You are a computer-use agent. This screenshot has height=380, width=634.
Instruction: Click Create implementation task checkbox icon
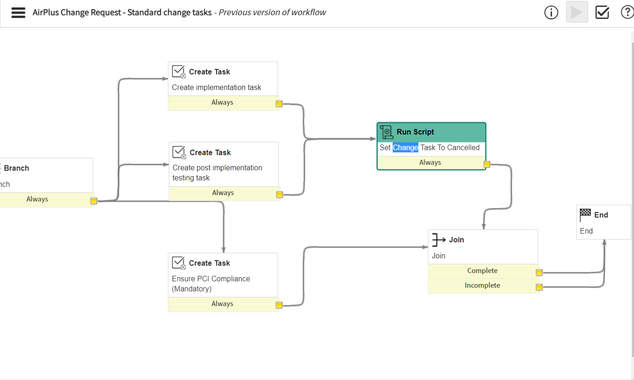(x=178, y=72)
